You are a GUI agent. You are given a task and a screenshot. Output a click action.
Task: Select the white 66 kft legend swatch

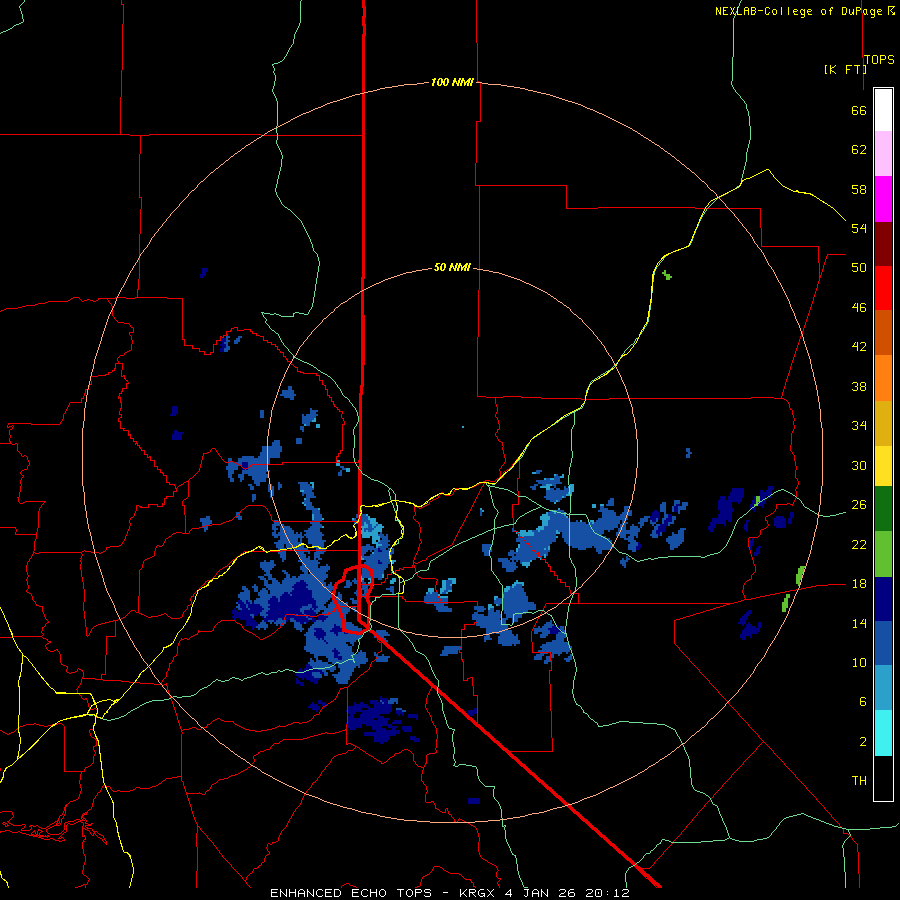tap(883, 110)
